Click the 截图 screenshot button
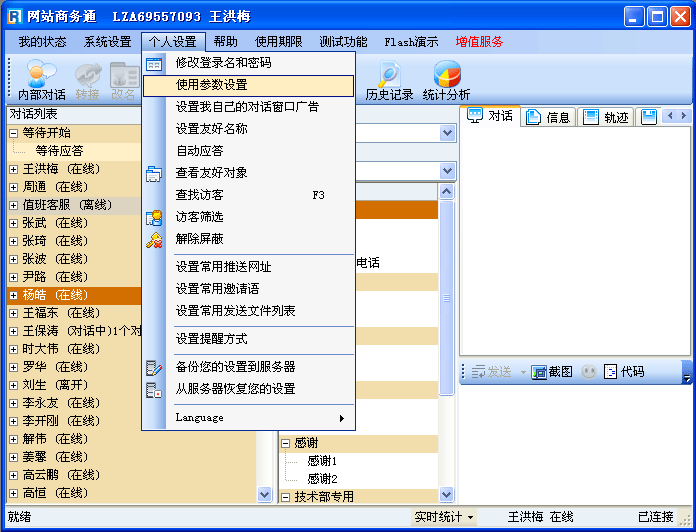Viewport: 696px width, 532px height. 552,372
